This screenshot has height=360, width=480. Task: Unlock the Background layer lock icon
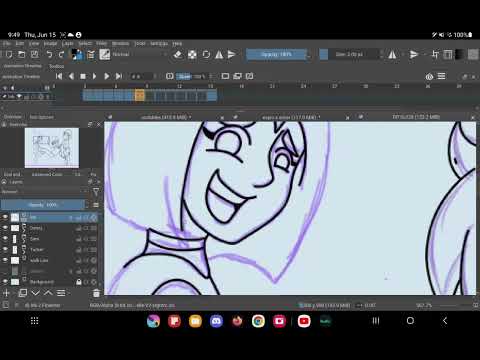click(79, 282)
